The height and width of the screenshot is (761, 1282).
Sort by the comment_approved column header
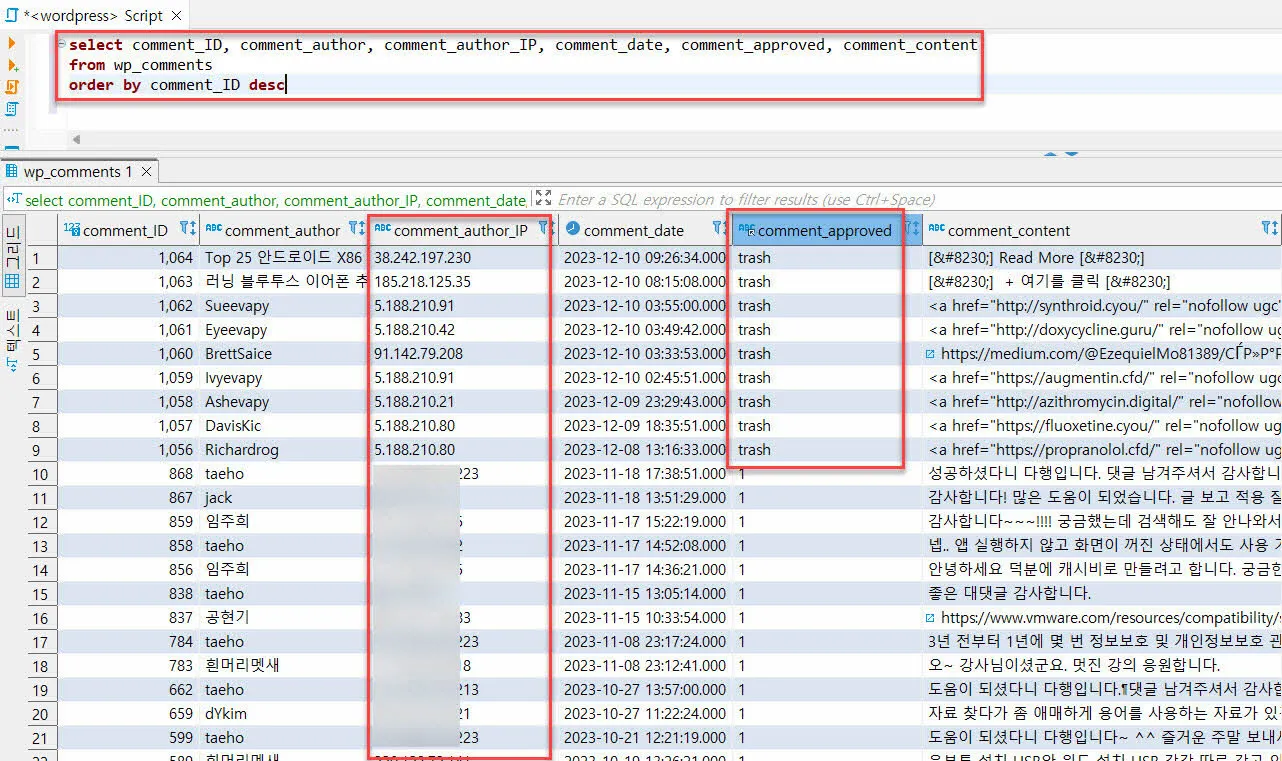click(823, 231)
